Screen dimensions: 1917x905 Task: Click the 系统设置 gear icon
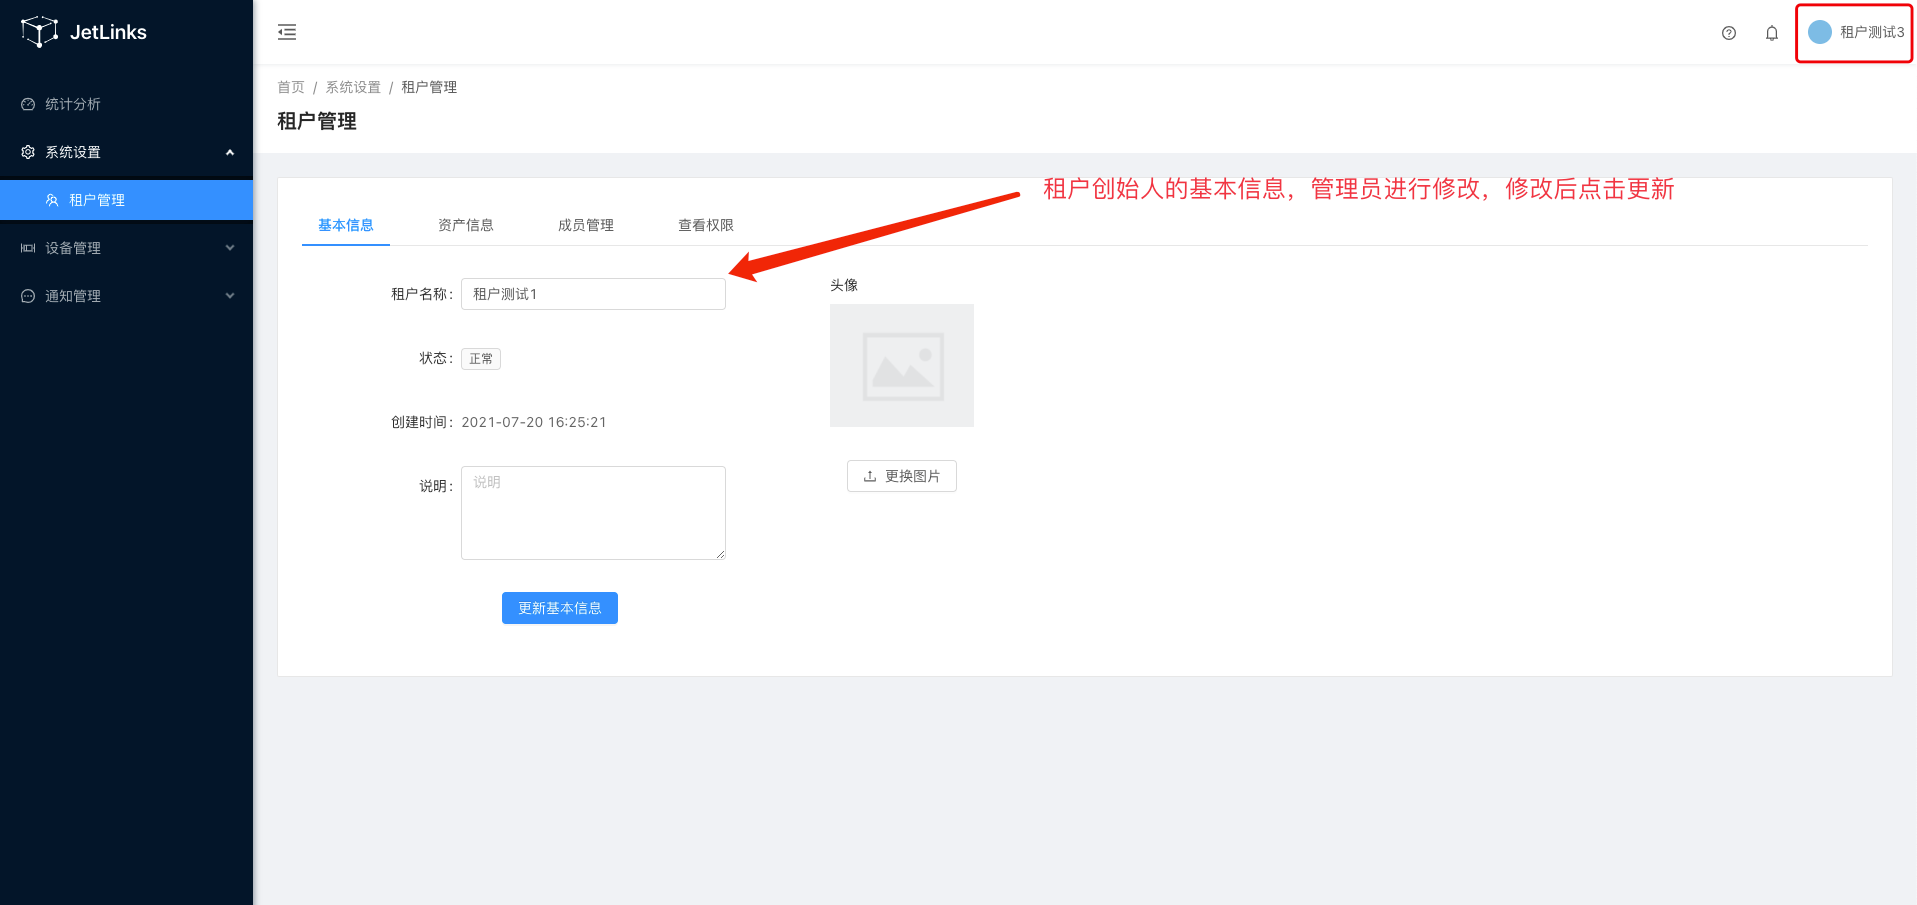pyautogui.click(x=28, y=152)
